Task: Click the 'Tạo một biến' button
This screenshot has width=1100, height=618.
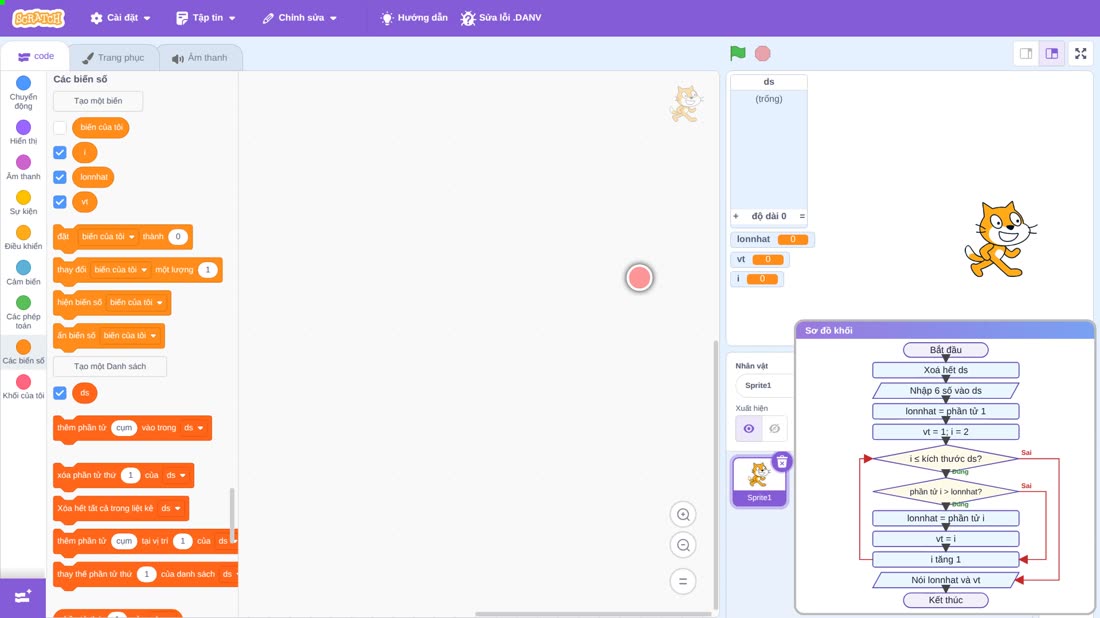Action: 98,101
